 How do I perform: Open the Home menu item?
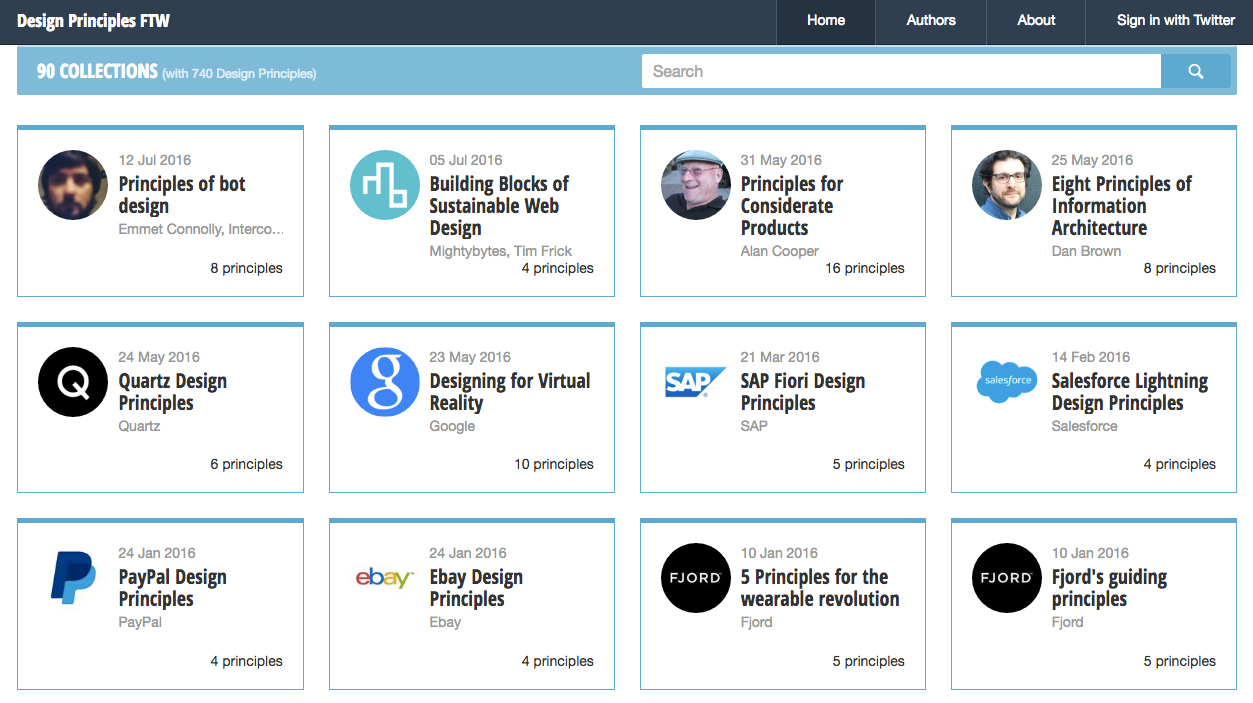[826, 21]
